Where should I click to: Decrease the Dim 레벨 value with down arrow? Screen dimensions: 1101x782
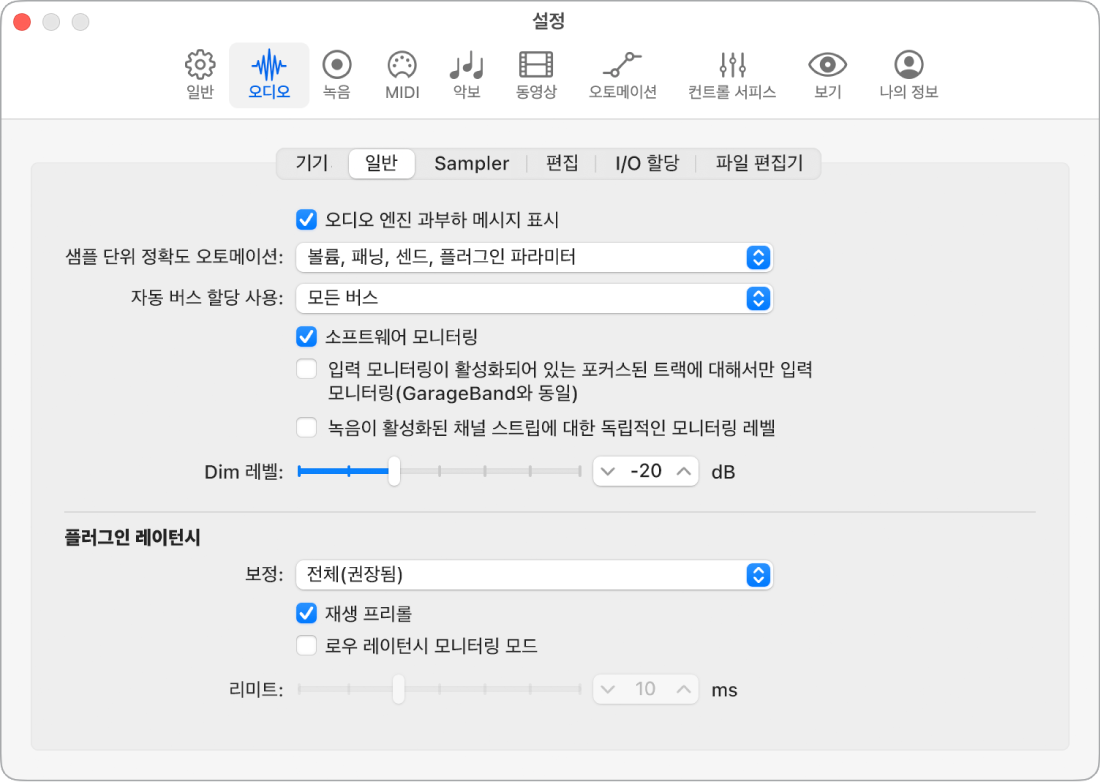608,472
